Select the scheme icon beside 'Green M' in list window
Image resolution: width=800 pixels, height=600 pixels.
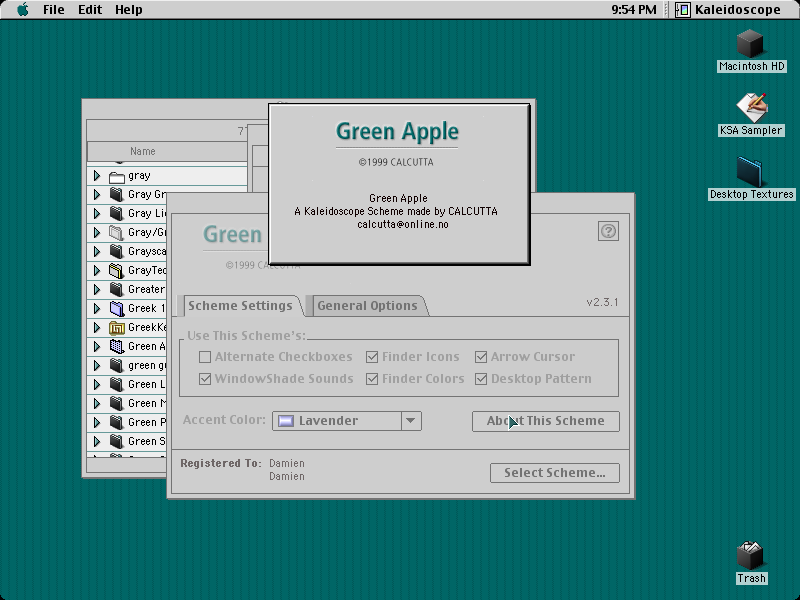(x=117, y=404)
